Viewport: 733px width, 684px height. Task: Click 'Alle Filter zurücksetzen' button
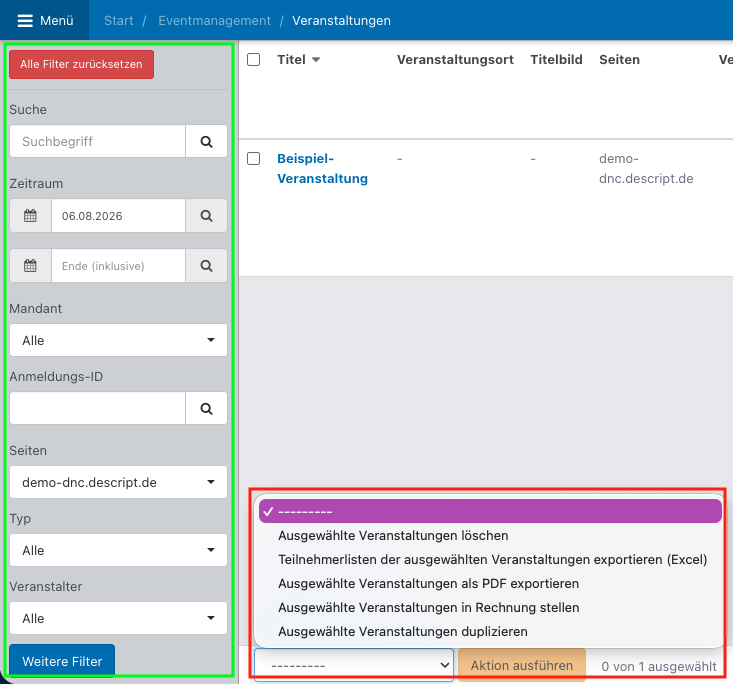[x=82, y=65]
